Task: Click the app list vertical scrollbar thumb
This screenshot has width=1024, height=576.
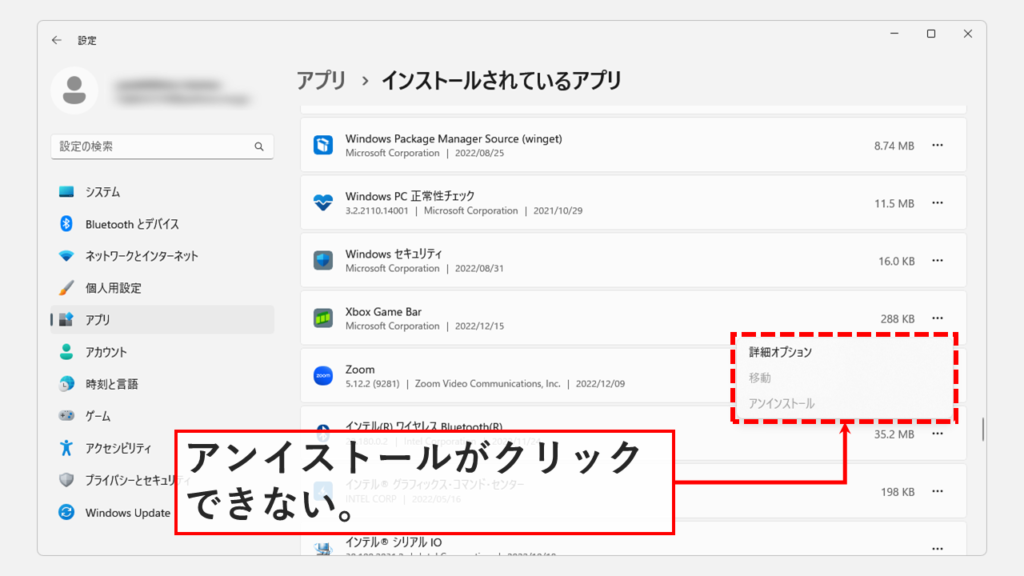Action: 983,429
